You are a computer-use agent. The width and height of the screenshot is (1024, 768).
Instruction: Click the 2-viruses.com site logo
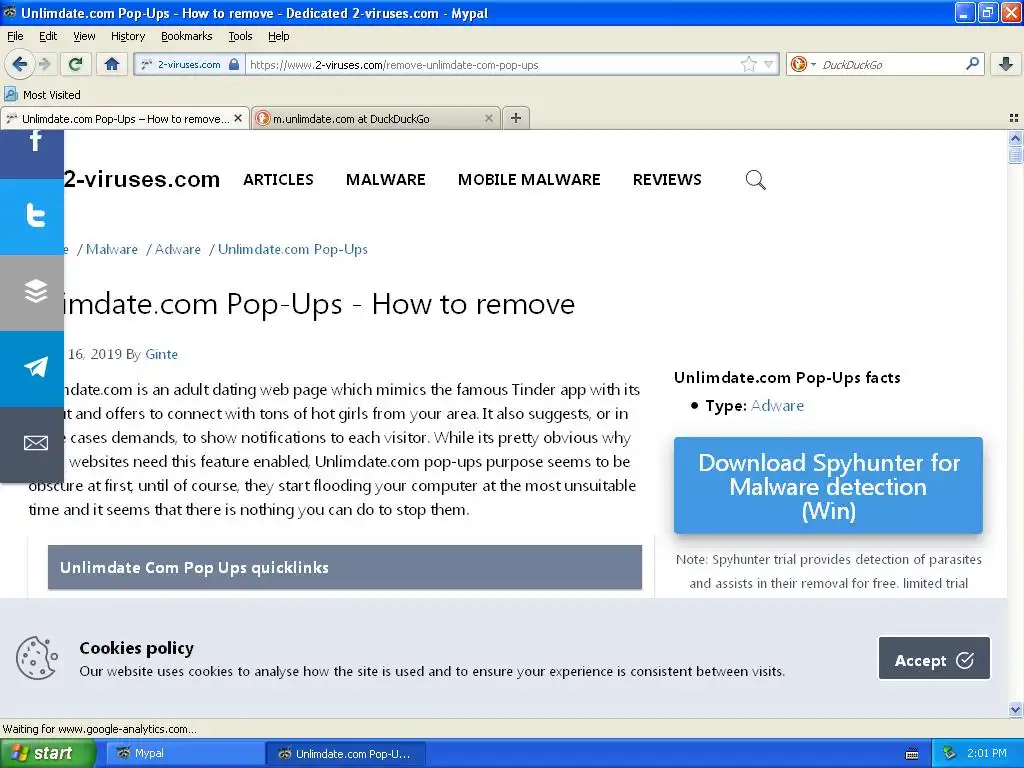142,179
